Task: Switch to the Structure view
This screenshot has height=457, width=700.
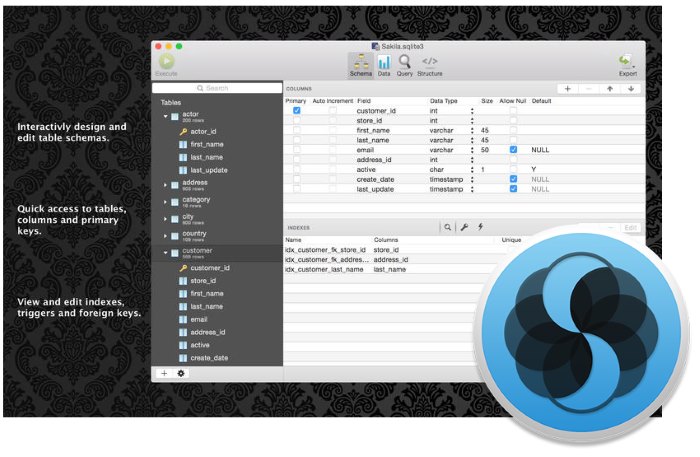Action: pyautogui.click(x=429, y=66)
